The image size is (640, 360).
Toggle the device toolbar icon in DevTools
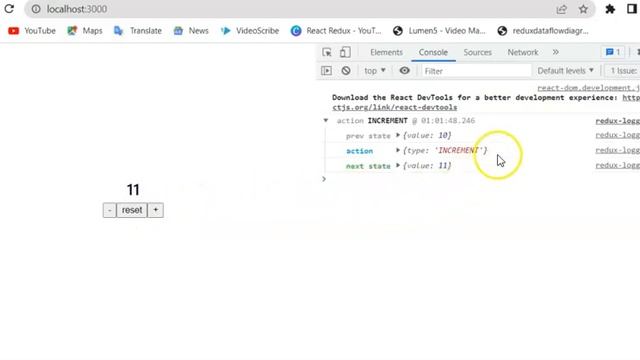pyautogui.click(x=345, y=52)
